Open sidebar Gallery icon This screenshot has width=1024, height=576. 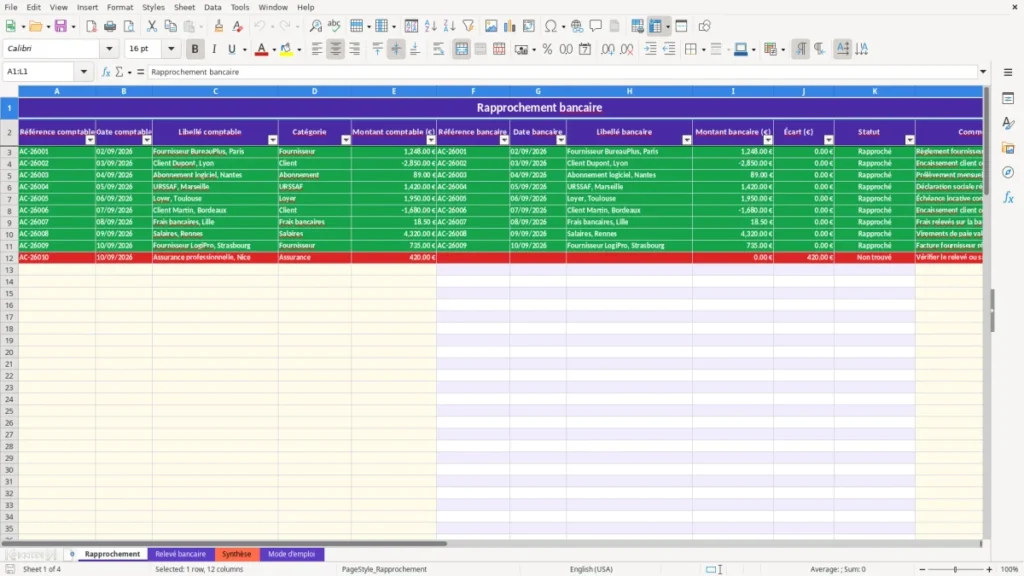coord(1008,148)
